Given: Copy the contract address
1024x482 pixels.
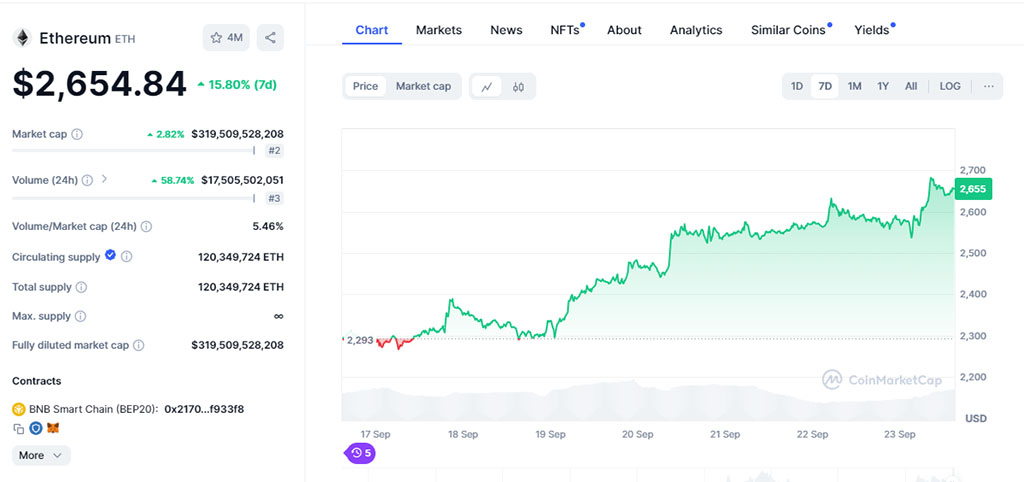Looking at the screenshot, I should [18, 428].
